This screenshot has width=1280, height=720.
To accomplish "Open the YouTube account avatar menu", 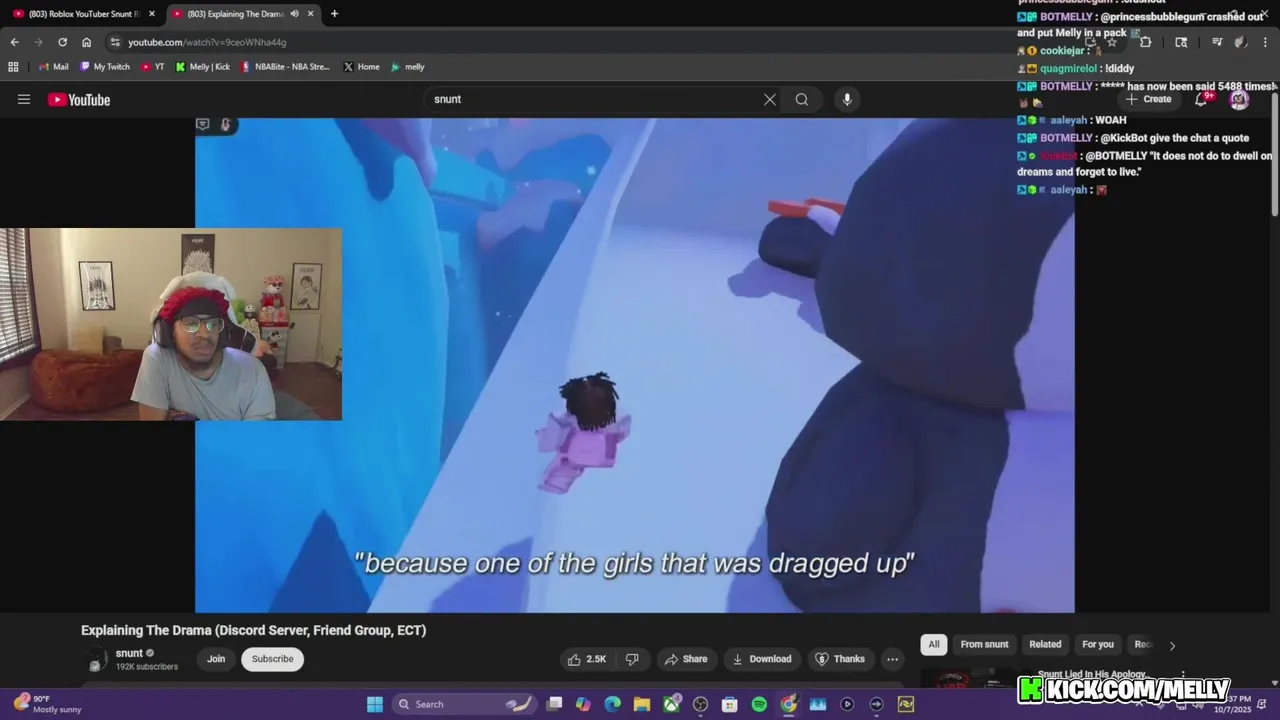I will pos(1239,99).
